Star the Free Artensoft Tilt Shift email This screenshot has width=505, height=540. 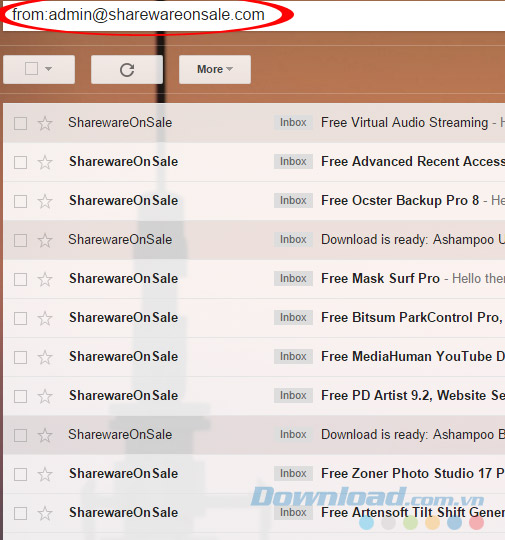point(45,513)
